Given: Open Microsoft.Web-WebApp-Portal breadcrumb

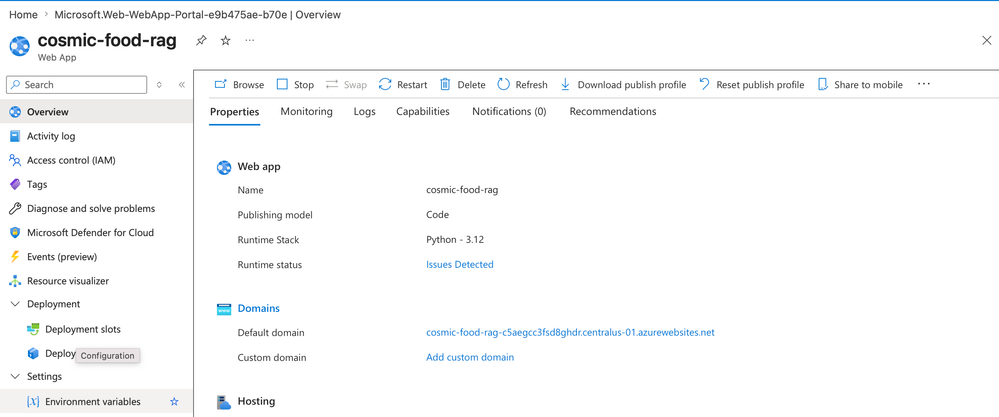Looking at the screenshot, I should [x=198, y=15].
